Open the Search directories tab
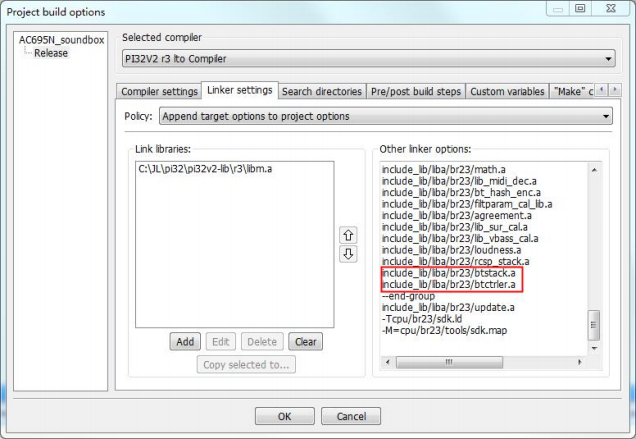 322,92
